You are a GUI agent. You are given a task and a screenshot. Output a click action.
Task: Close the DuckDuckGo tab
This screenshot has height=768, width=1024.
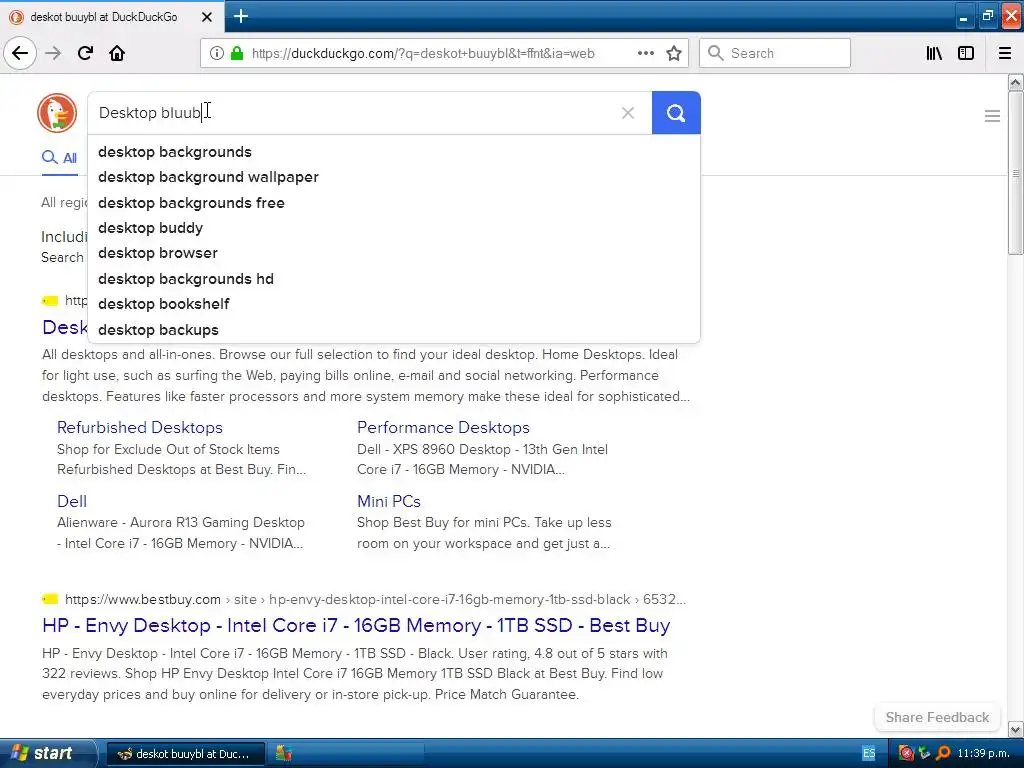[x=206, y=17]
